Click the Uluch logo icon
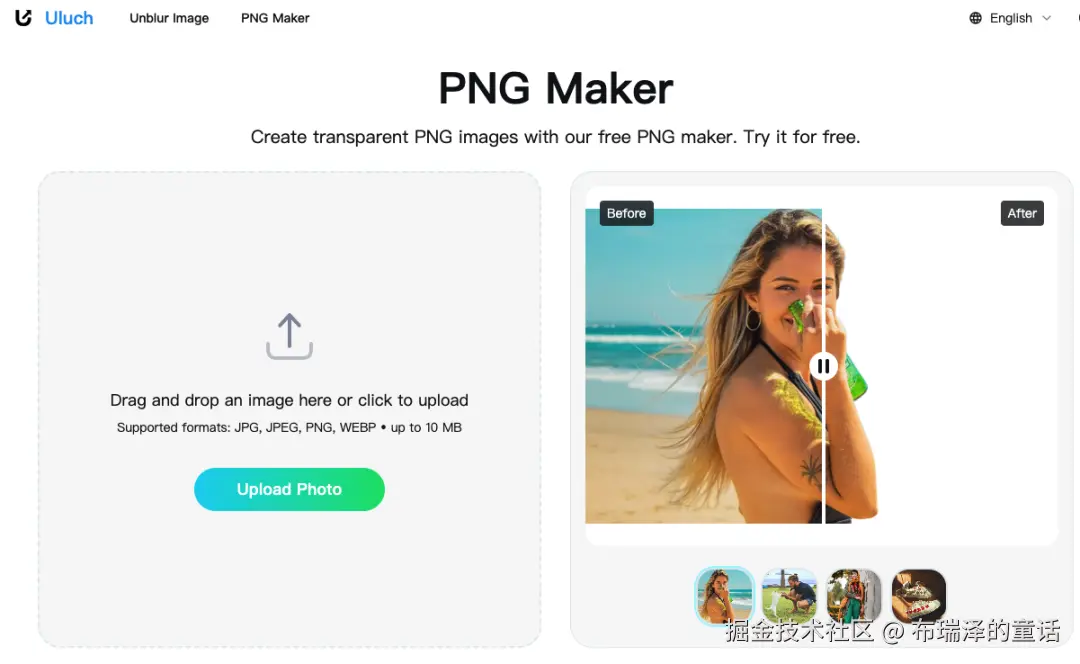The height and width of the screenshot is (664, 1080). [23, 18]
